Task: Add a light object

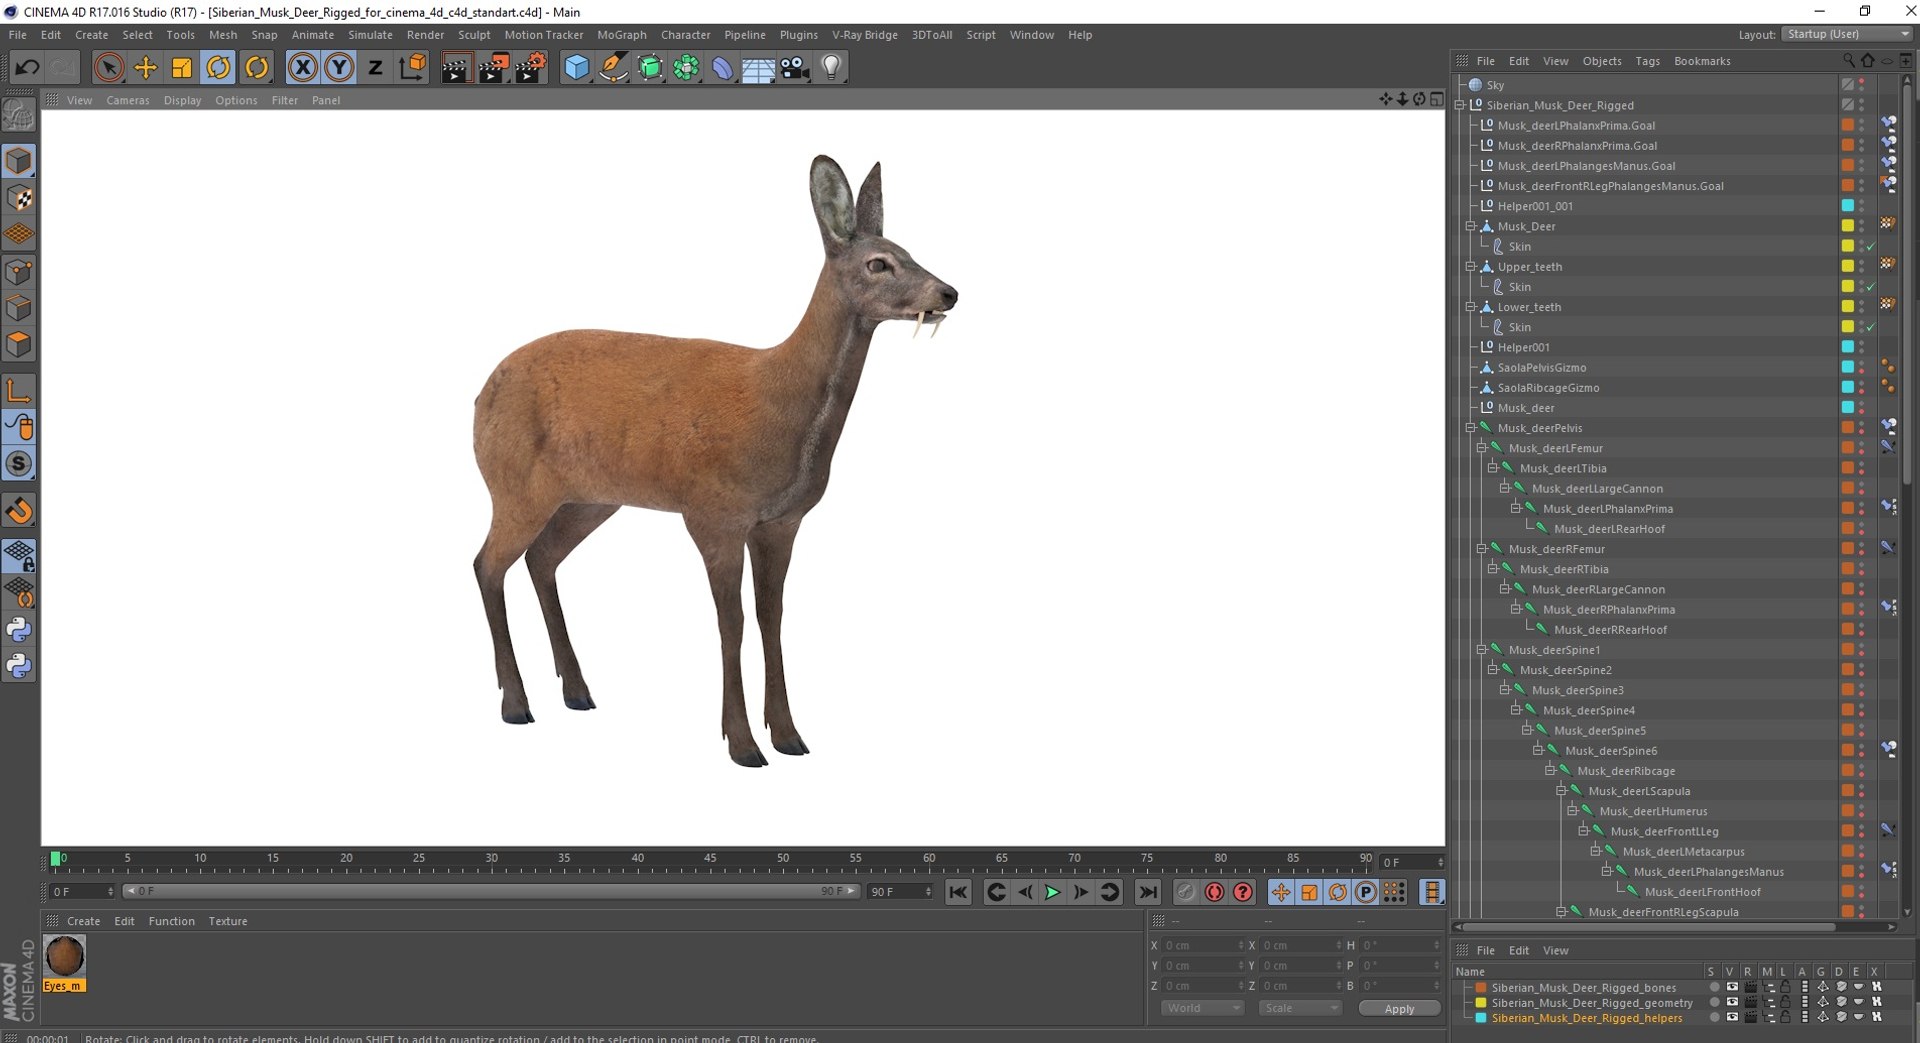Action: (x=831, y=68)
